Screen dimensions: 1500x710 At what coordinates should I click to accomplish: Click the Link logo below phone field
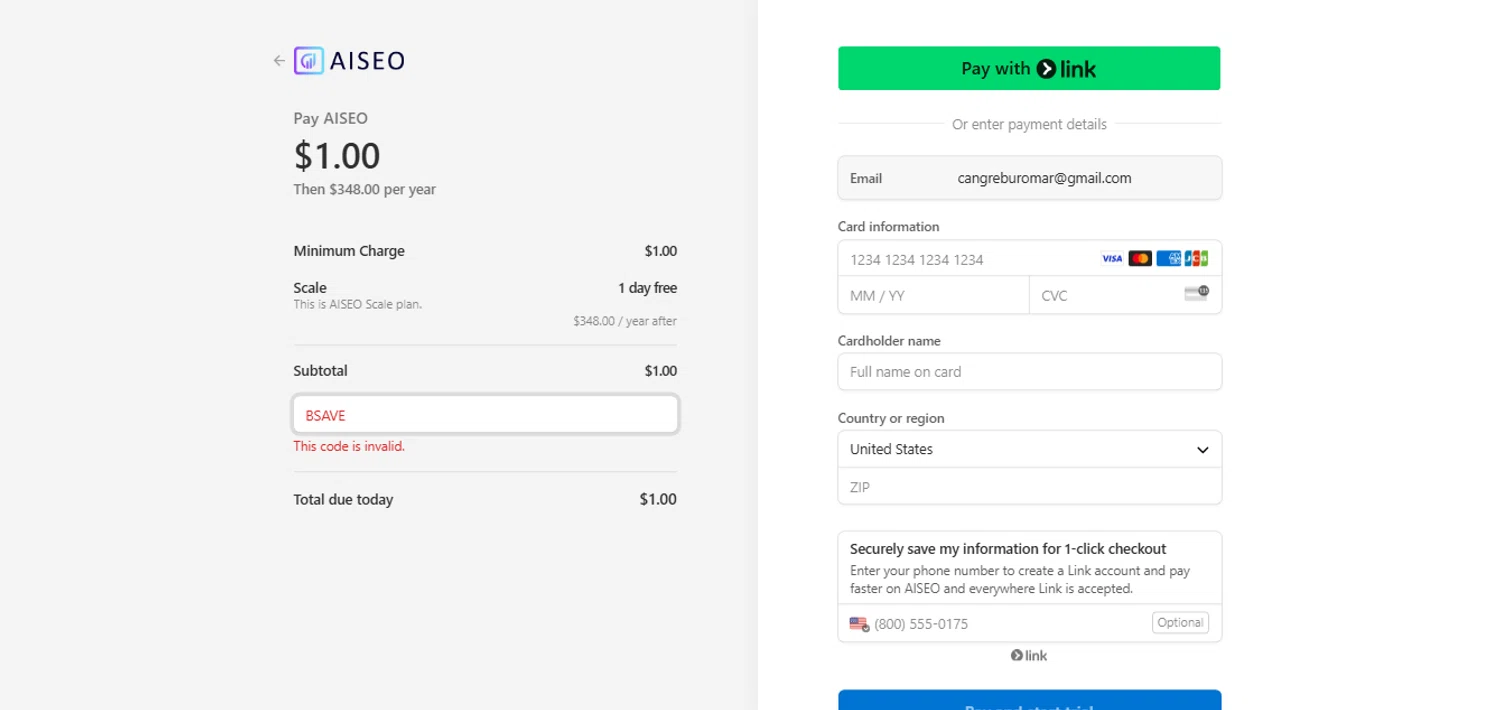click(1029, 656)
